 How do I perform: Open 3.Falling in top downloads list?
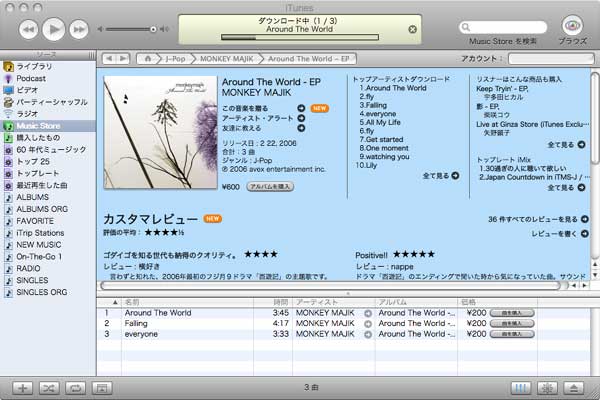point(373,105)
